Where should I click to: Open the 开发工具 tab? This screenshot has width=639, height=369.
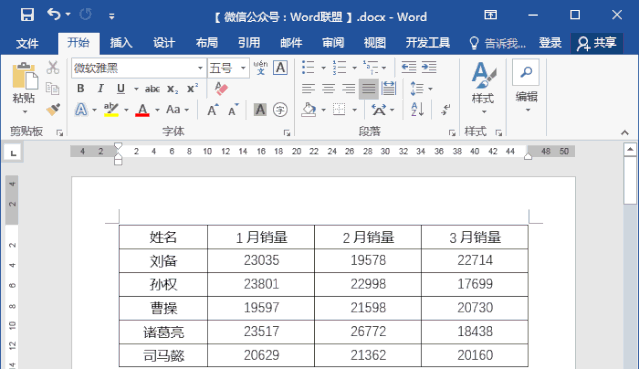point(428,43)
